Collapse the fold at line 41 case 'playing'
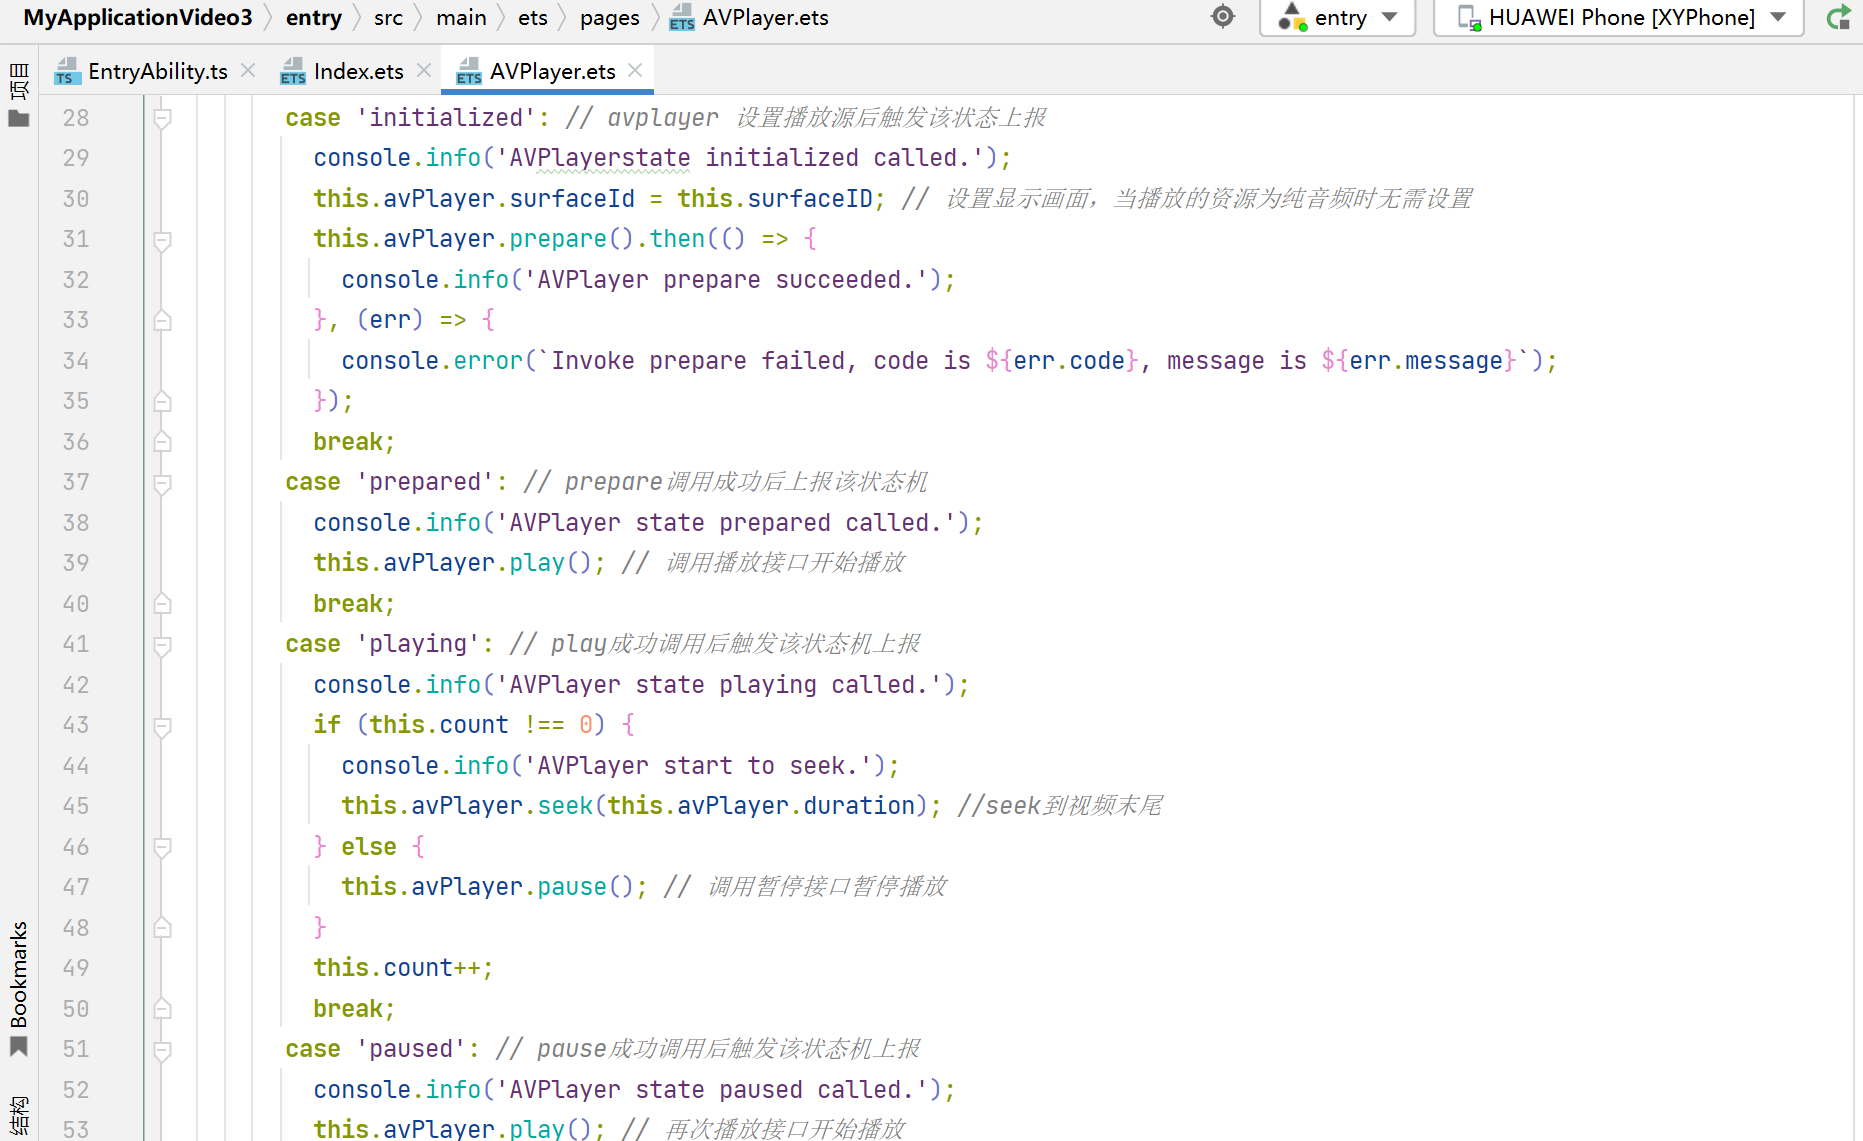 162,645
